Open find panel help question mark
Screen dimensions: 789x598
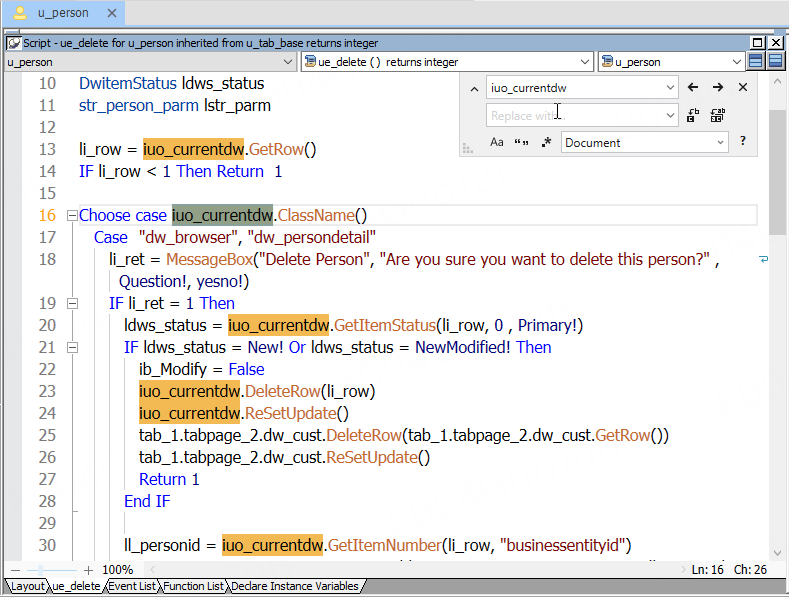tap(743, 142)
